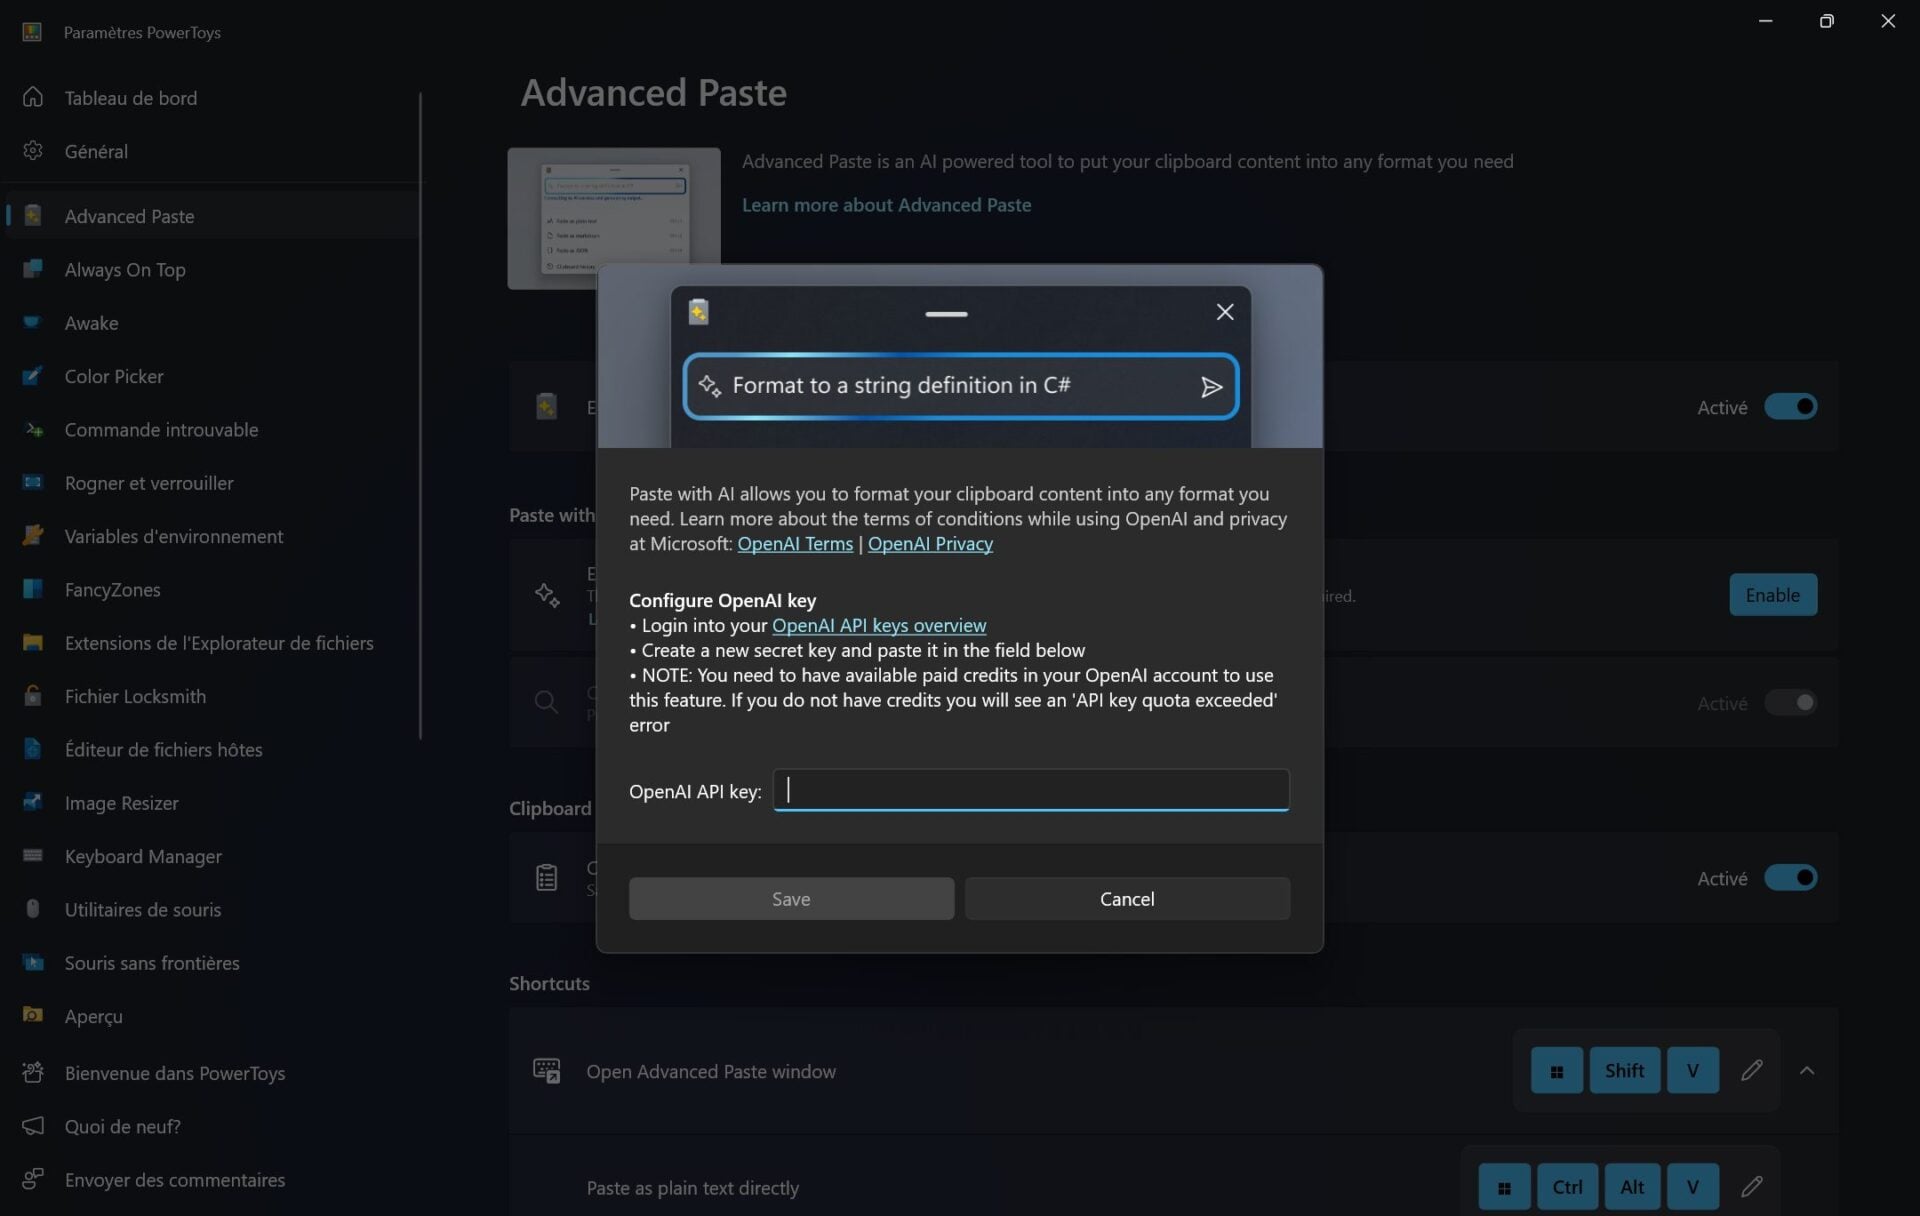Click the Souris sans frontières icon
The height and width of the screenshot is (1216, 1920).
(33, 963)
